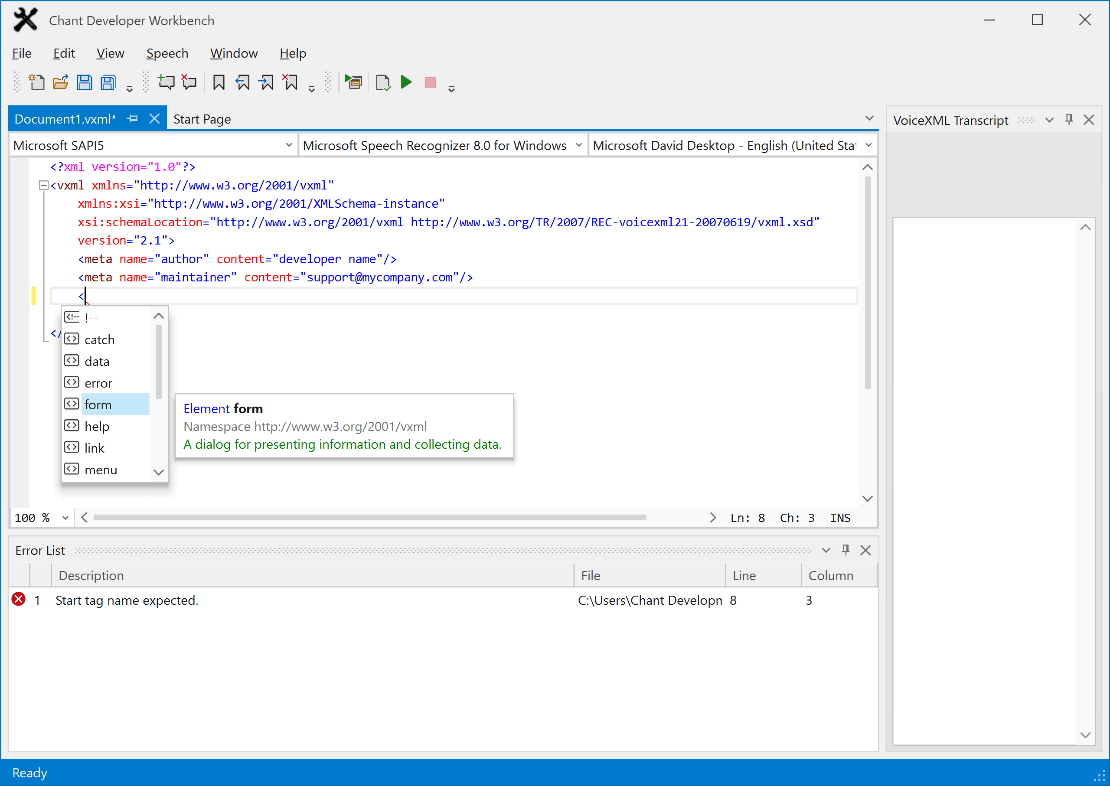
Task: Pin the VoiceXML Transcript panel
Action: click(x=1069, y=120)
